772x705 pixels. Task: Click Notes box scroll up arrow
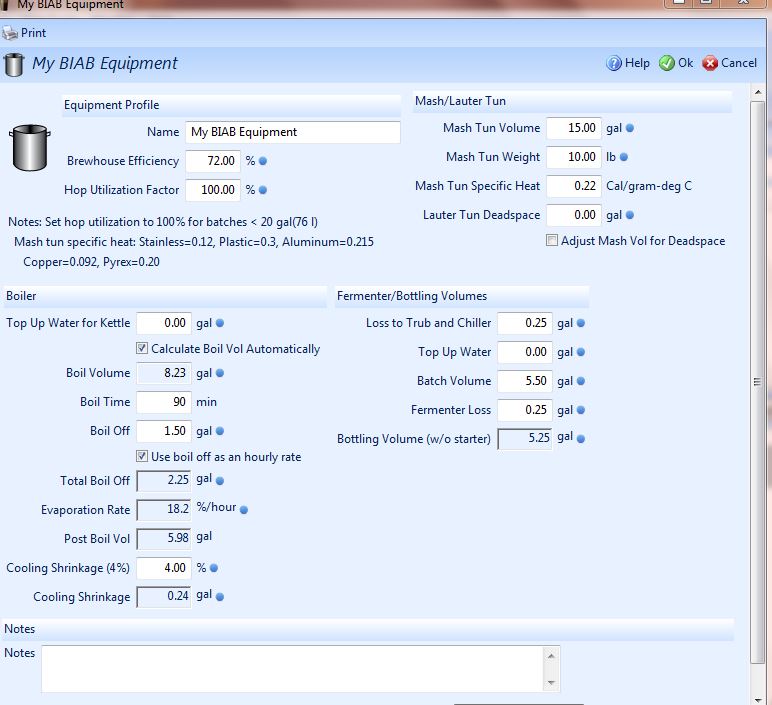(551, 656)
